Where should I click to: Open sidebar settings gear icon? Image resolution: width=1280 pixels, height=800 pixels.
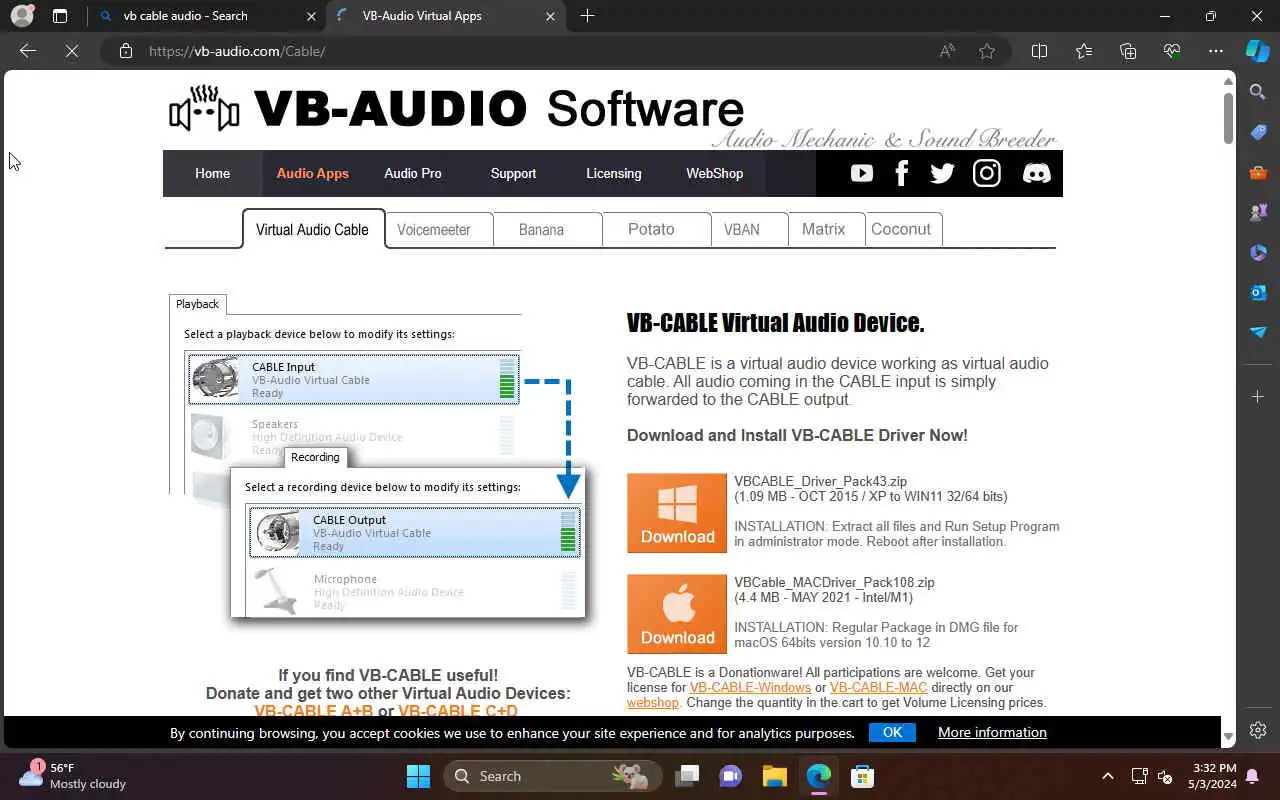(1258, 730)
